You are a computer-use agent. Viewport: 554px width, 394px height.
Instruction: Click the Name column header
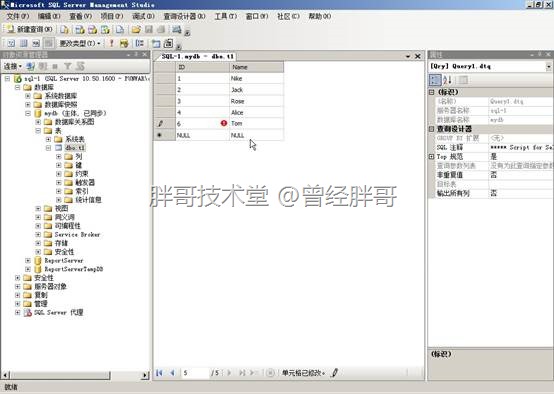(257, 67)
